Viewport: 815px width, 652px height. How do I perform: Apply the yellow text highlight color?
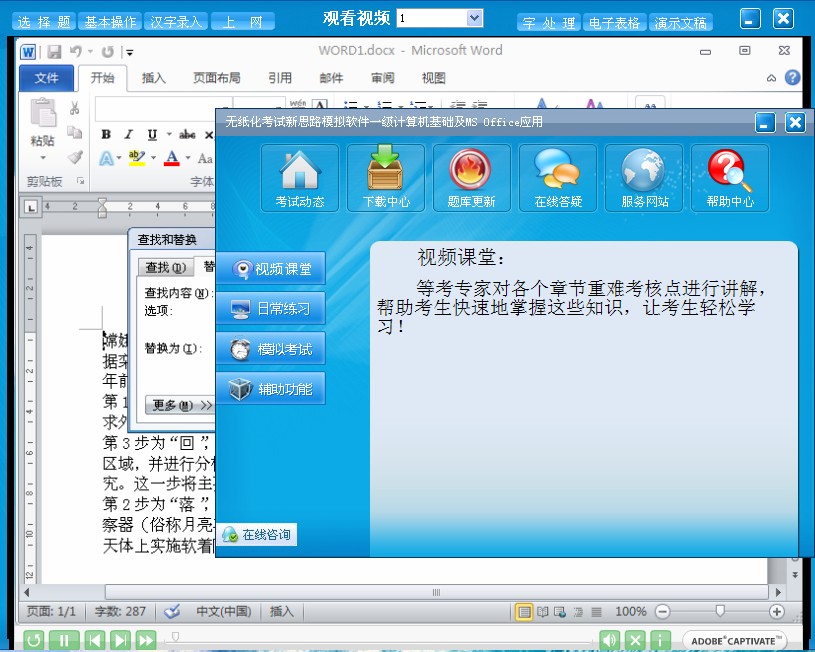pyautogui.click(x=137, y=158)
